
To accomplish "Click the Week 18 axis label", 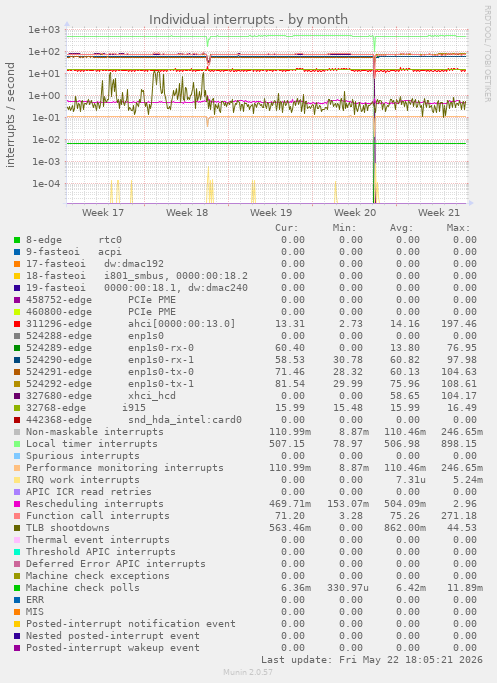I will coord(187,213).
